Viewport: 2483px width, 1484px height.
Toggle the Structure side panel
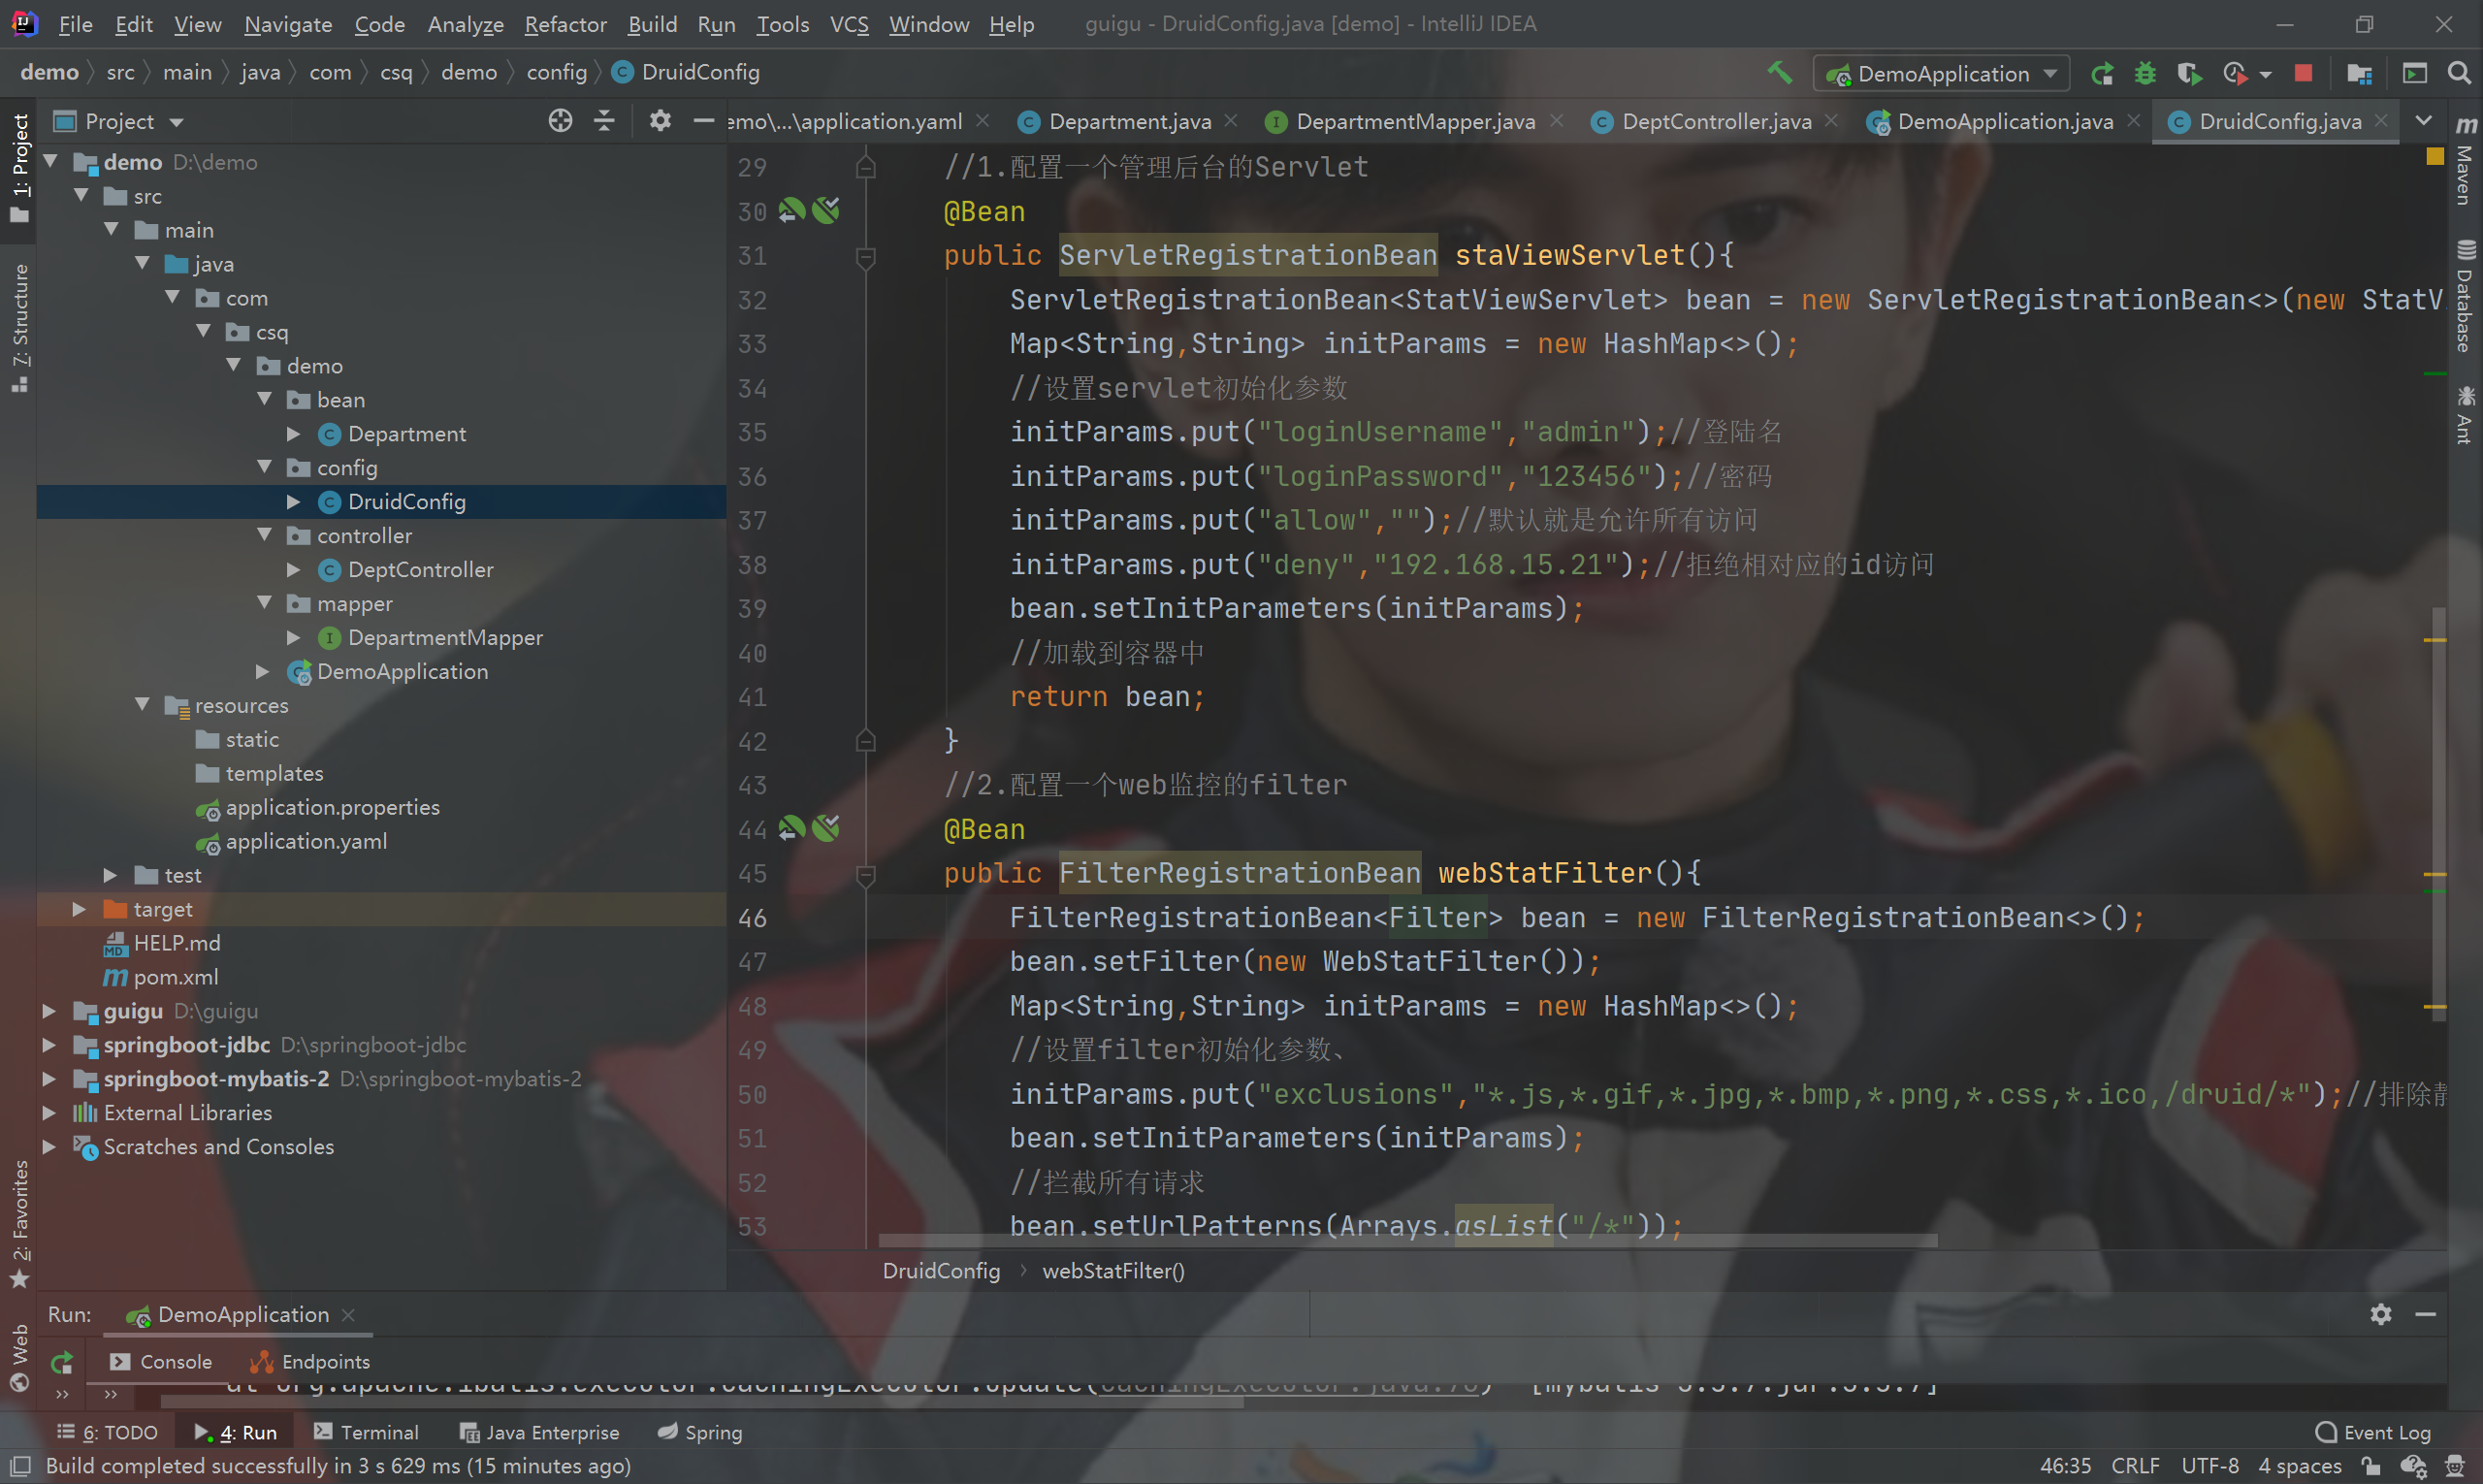[x=20, y=325]
